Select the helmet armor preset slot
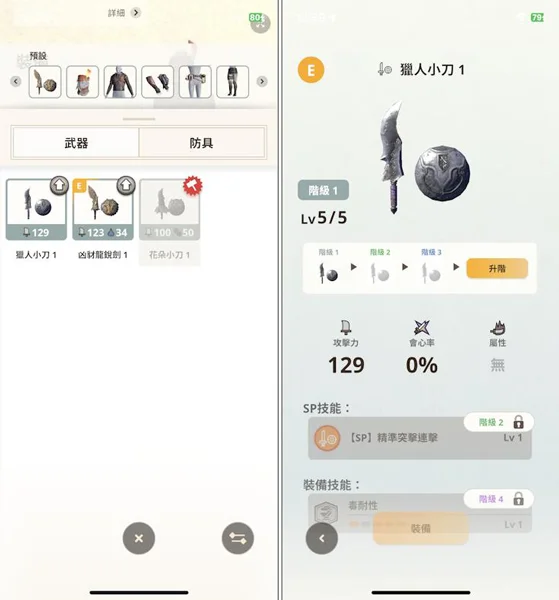The image size is (559, 600). 82,82
